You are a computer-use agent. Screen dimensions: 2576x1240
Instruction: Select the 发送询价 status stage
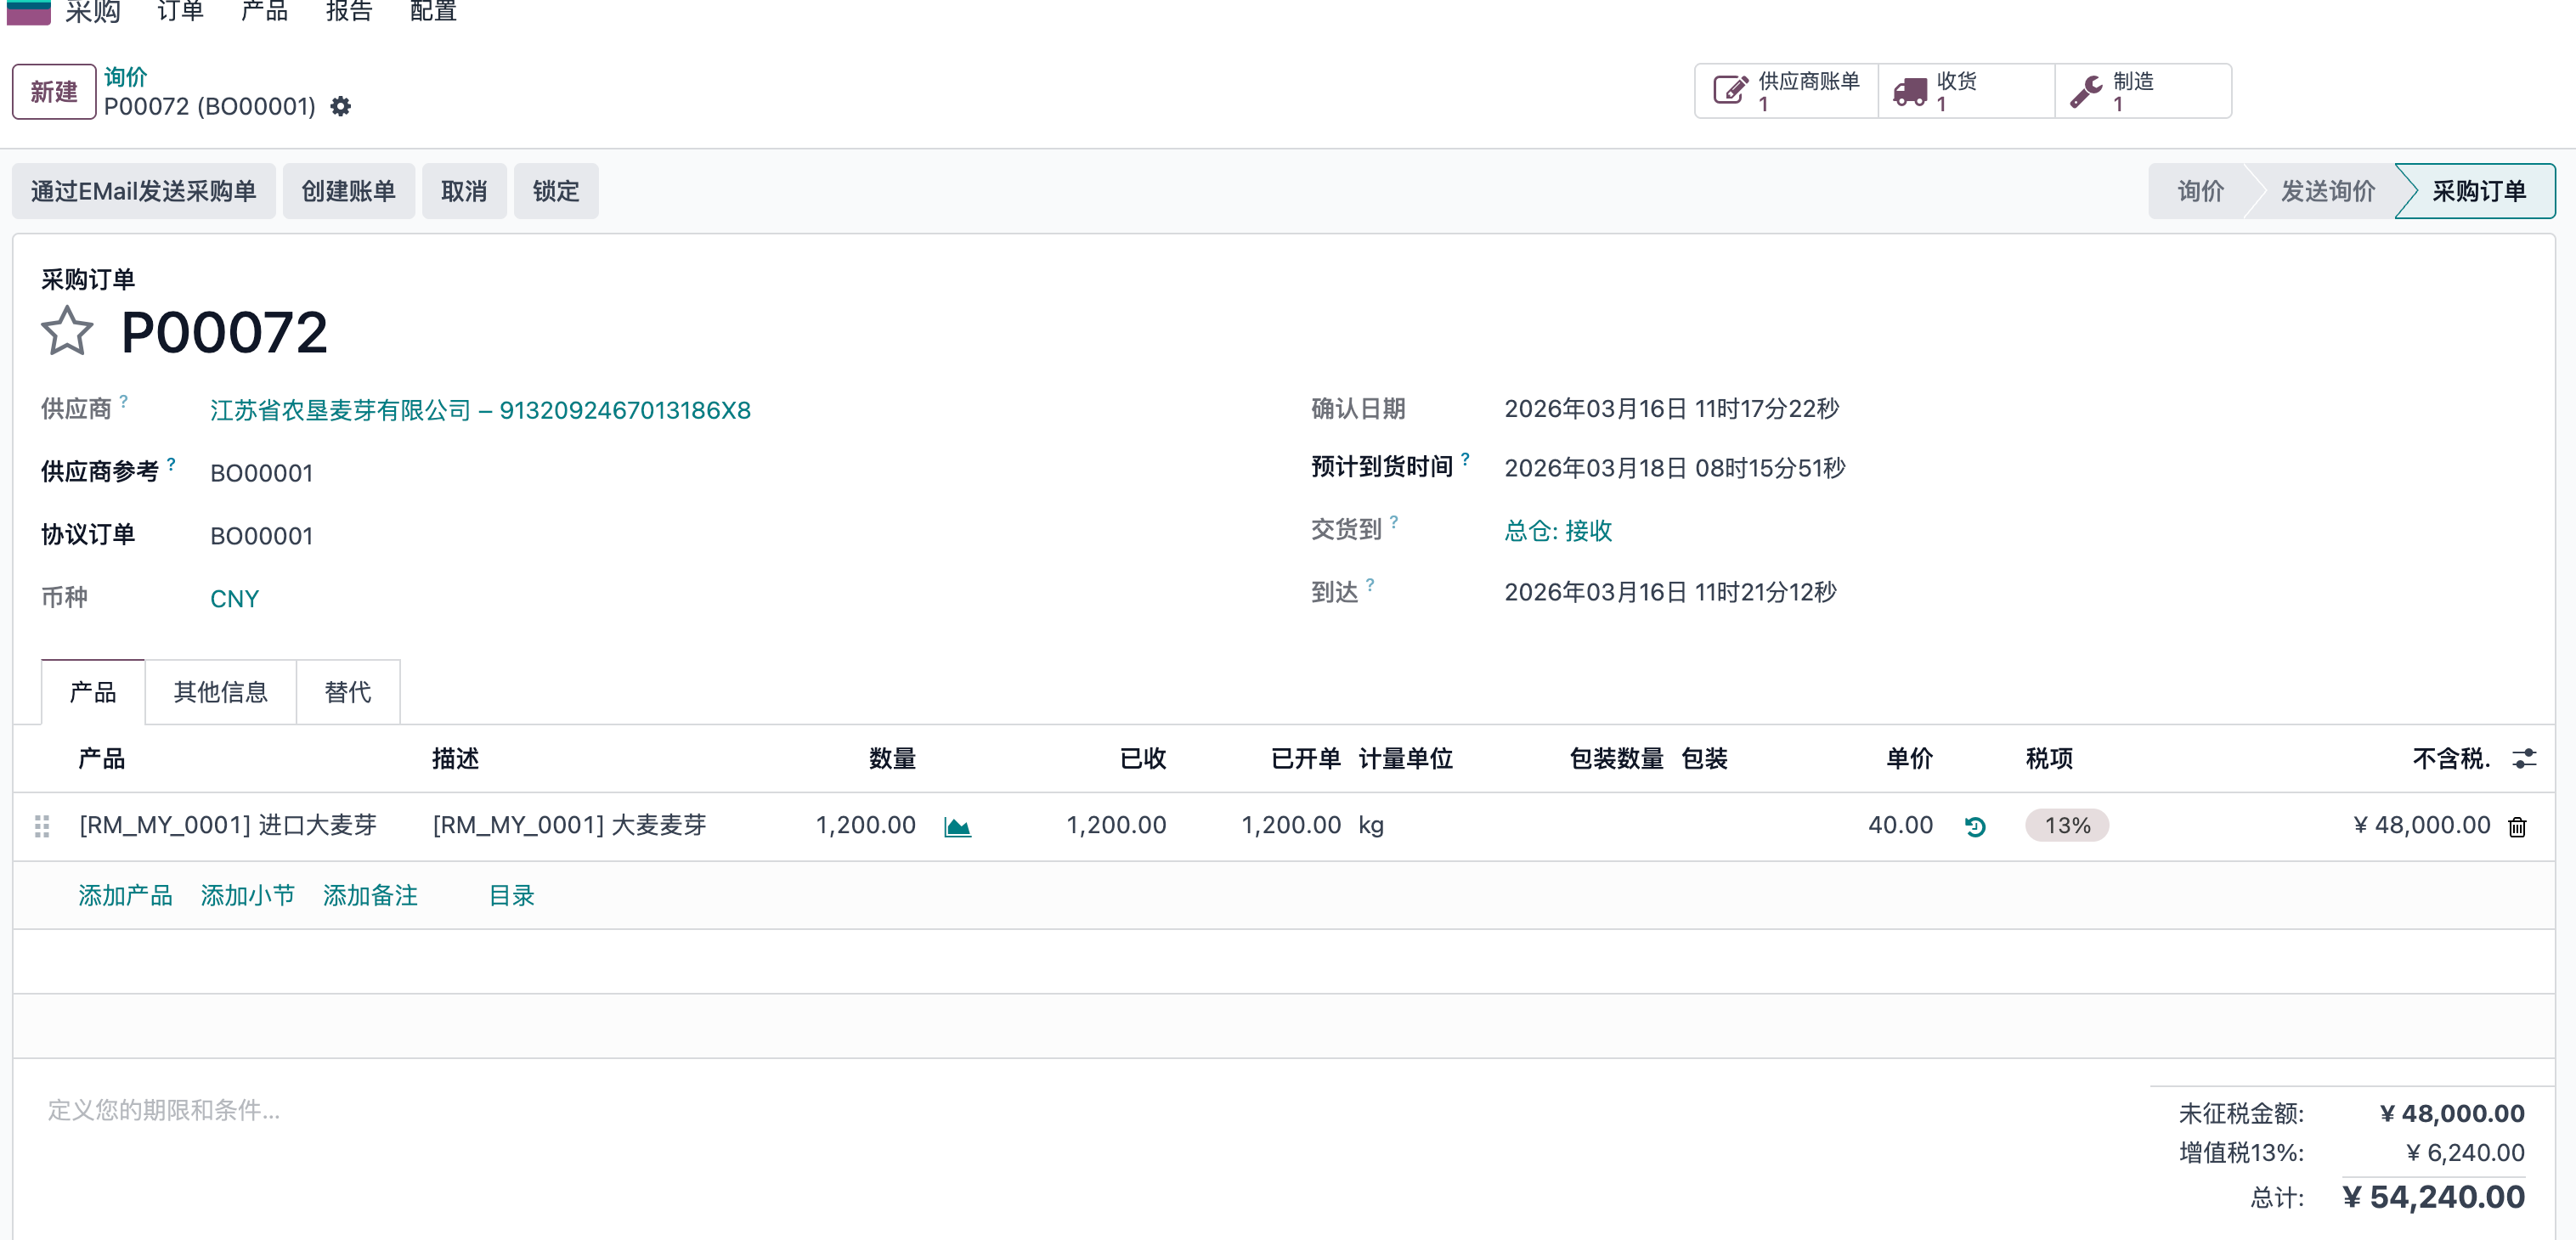2328,191
